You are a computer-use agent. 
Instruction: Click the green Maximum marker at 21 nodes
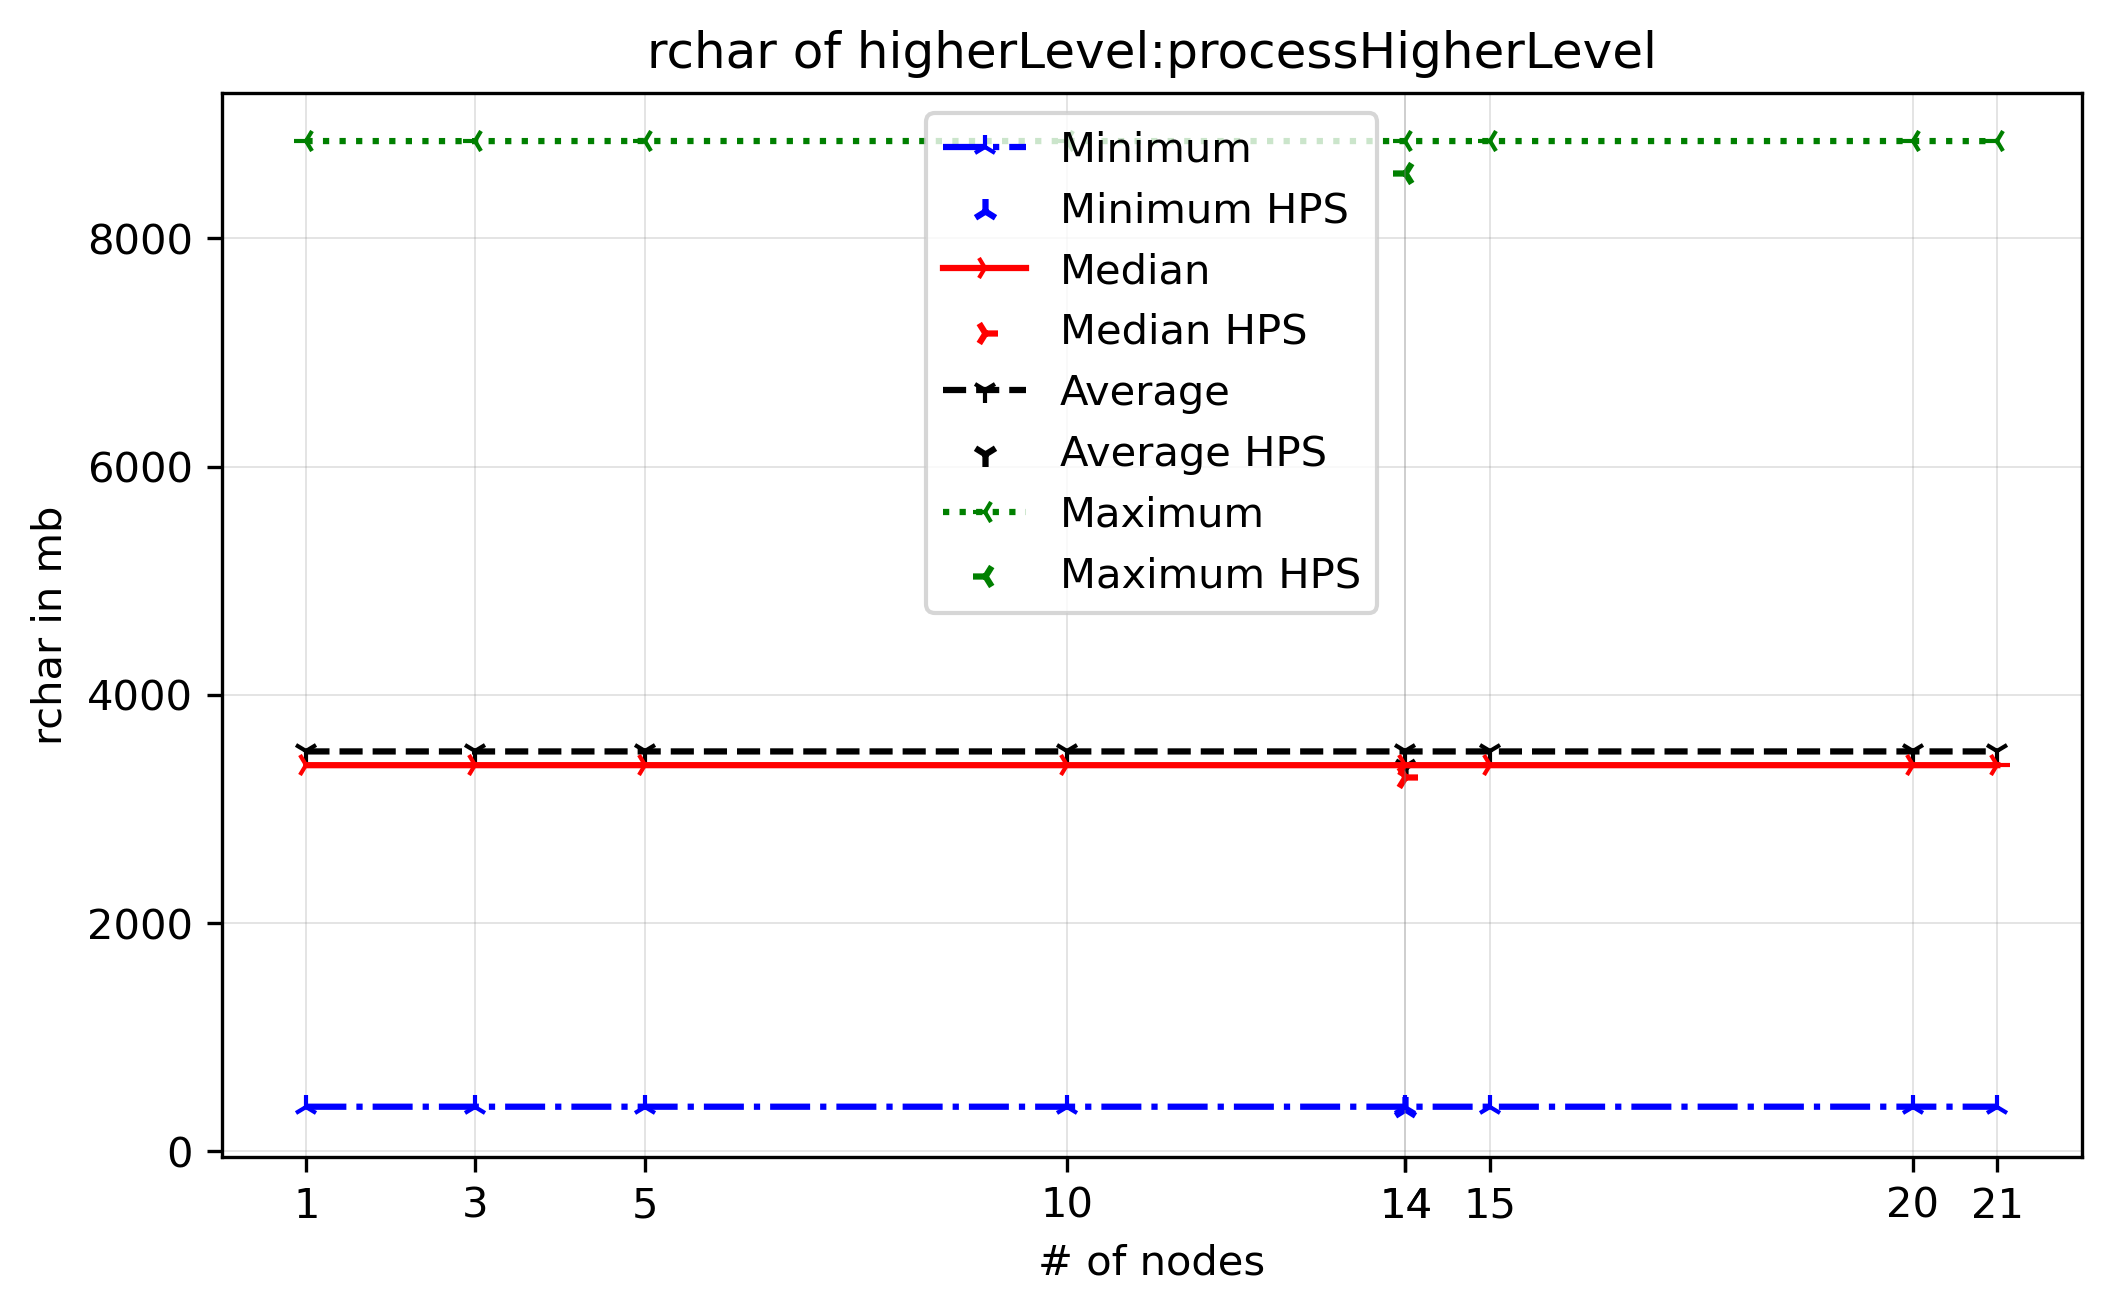[x=1997, y=141]
